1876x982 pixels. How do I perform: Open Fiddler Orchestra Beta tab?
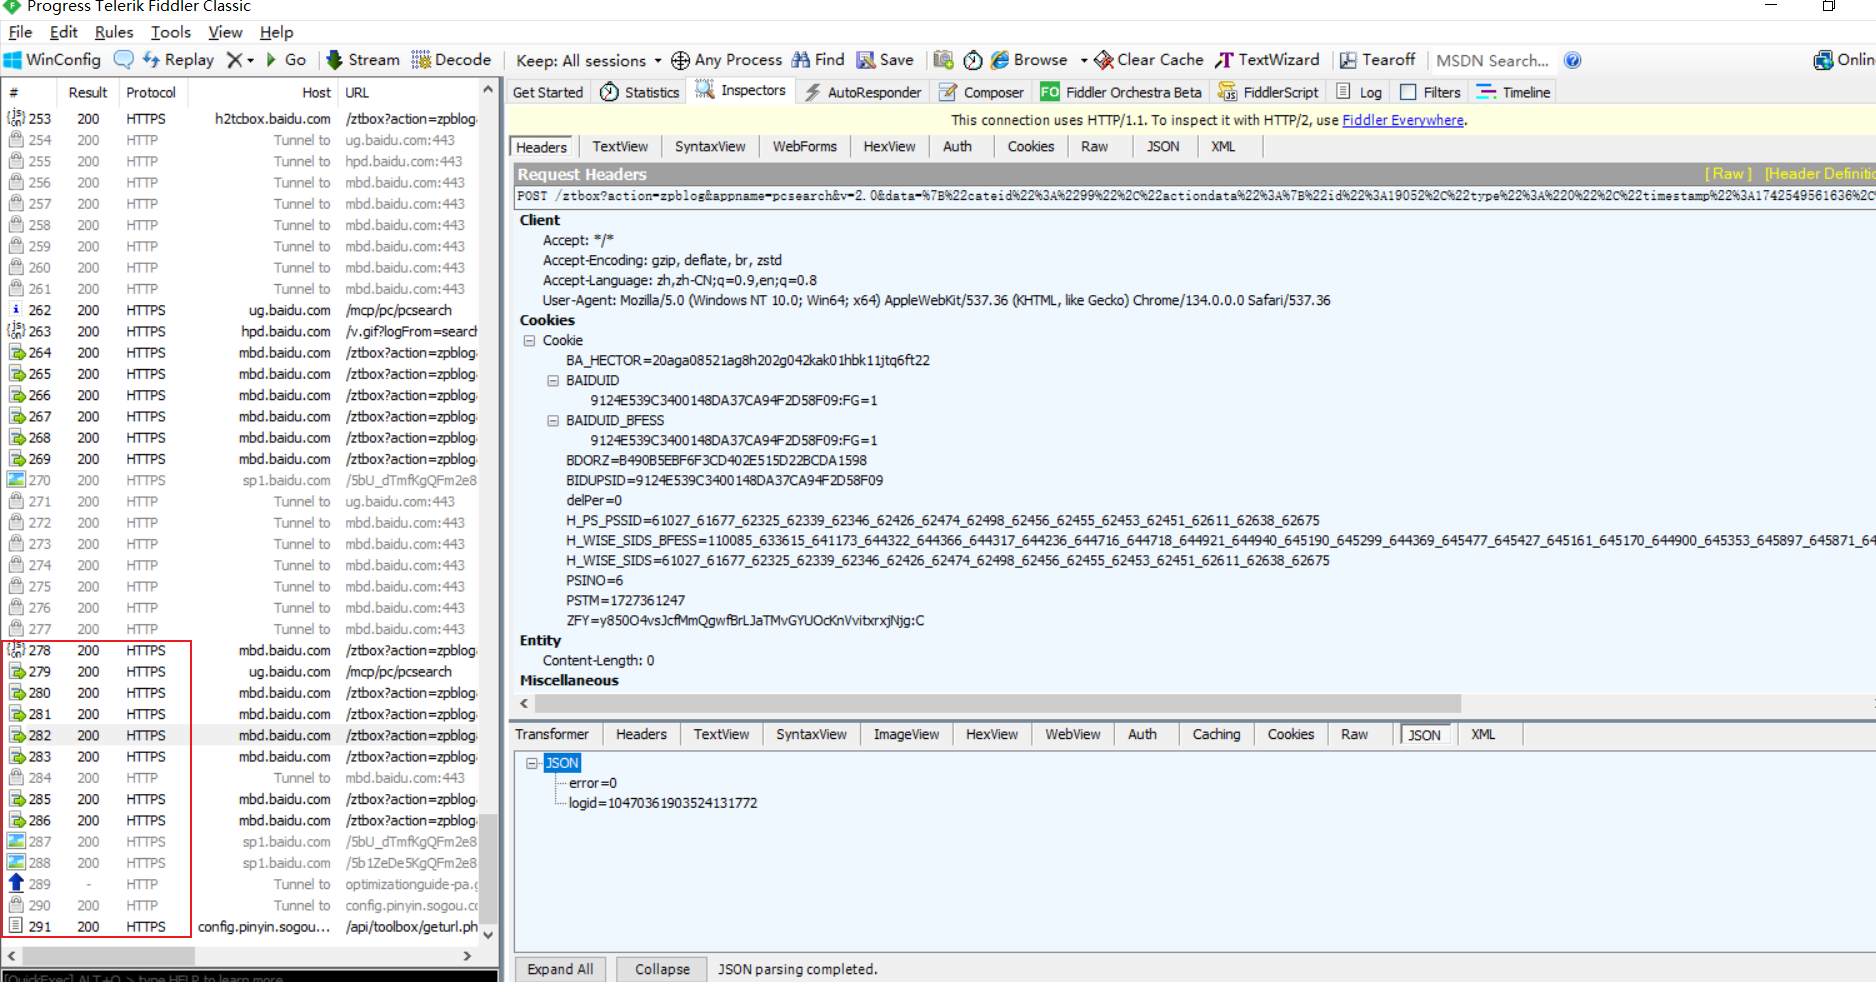point(1120,92)
